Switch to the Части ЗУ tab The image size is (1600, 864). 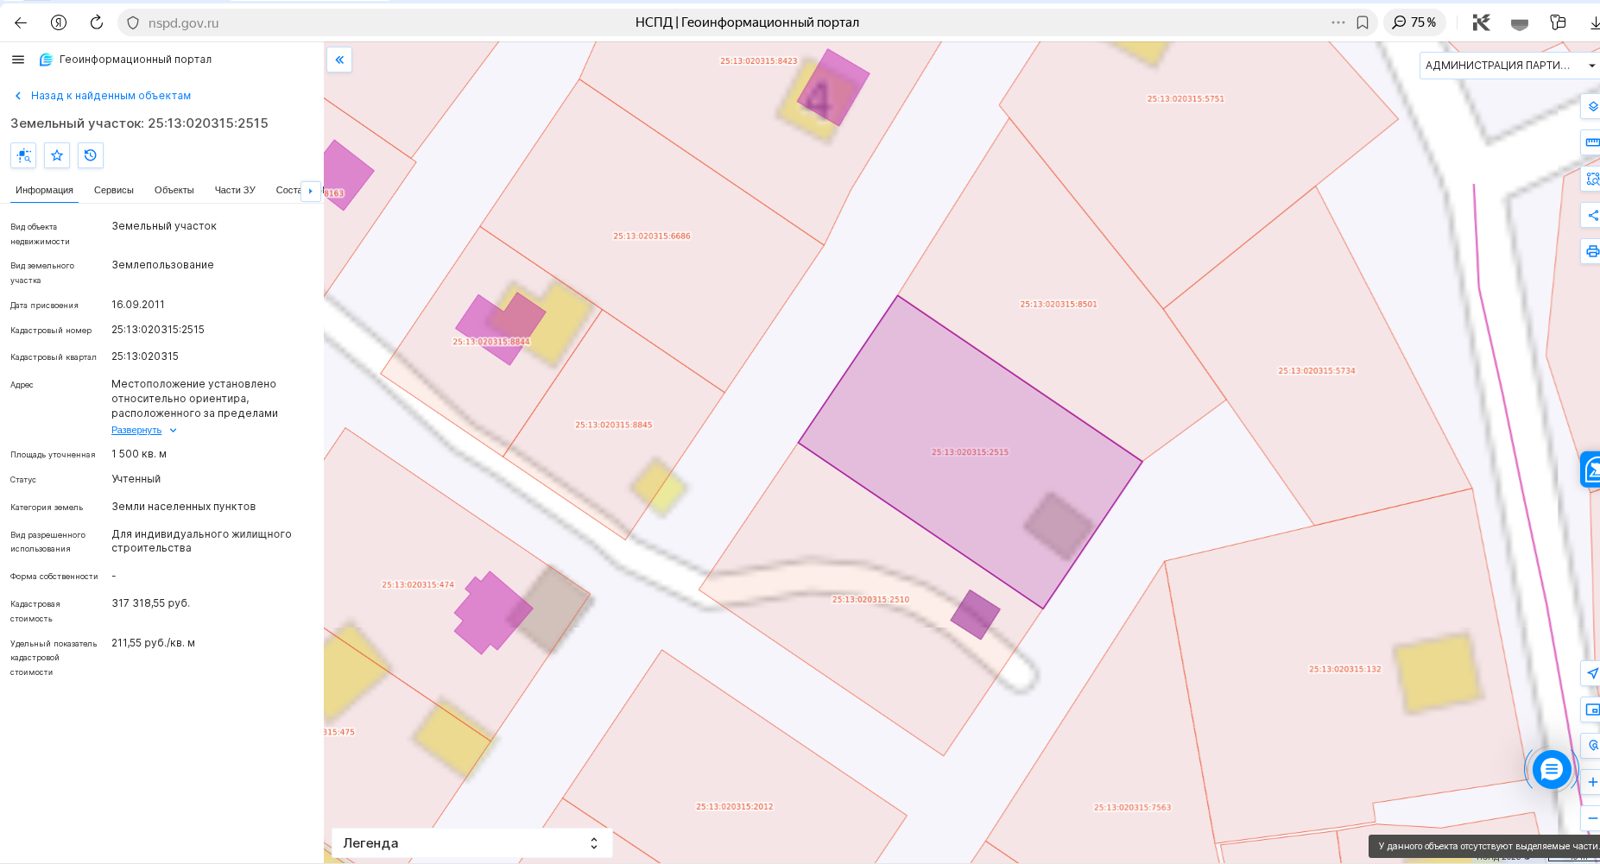[235, 190]
